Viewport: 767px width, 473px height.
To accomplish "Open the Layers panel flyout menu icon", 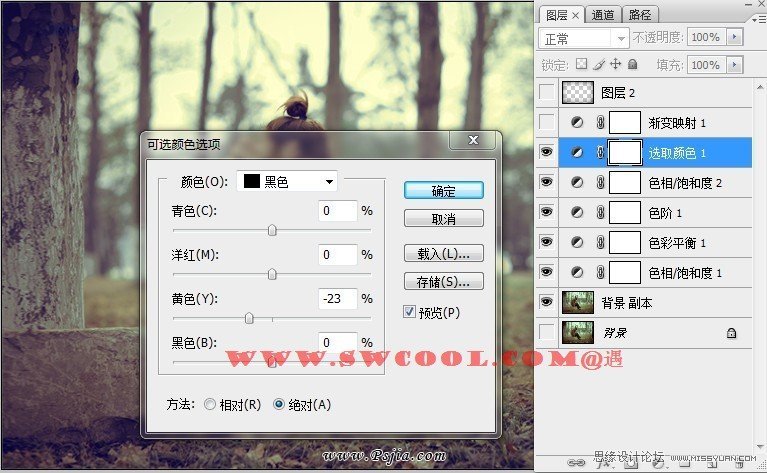I will point(758,19).
